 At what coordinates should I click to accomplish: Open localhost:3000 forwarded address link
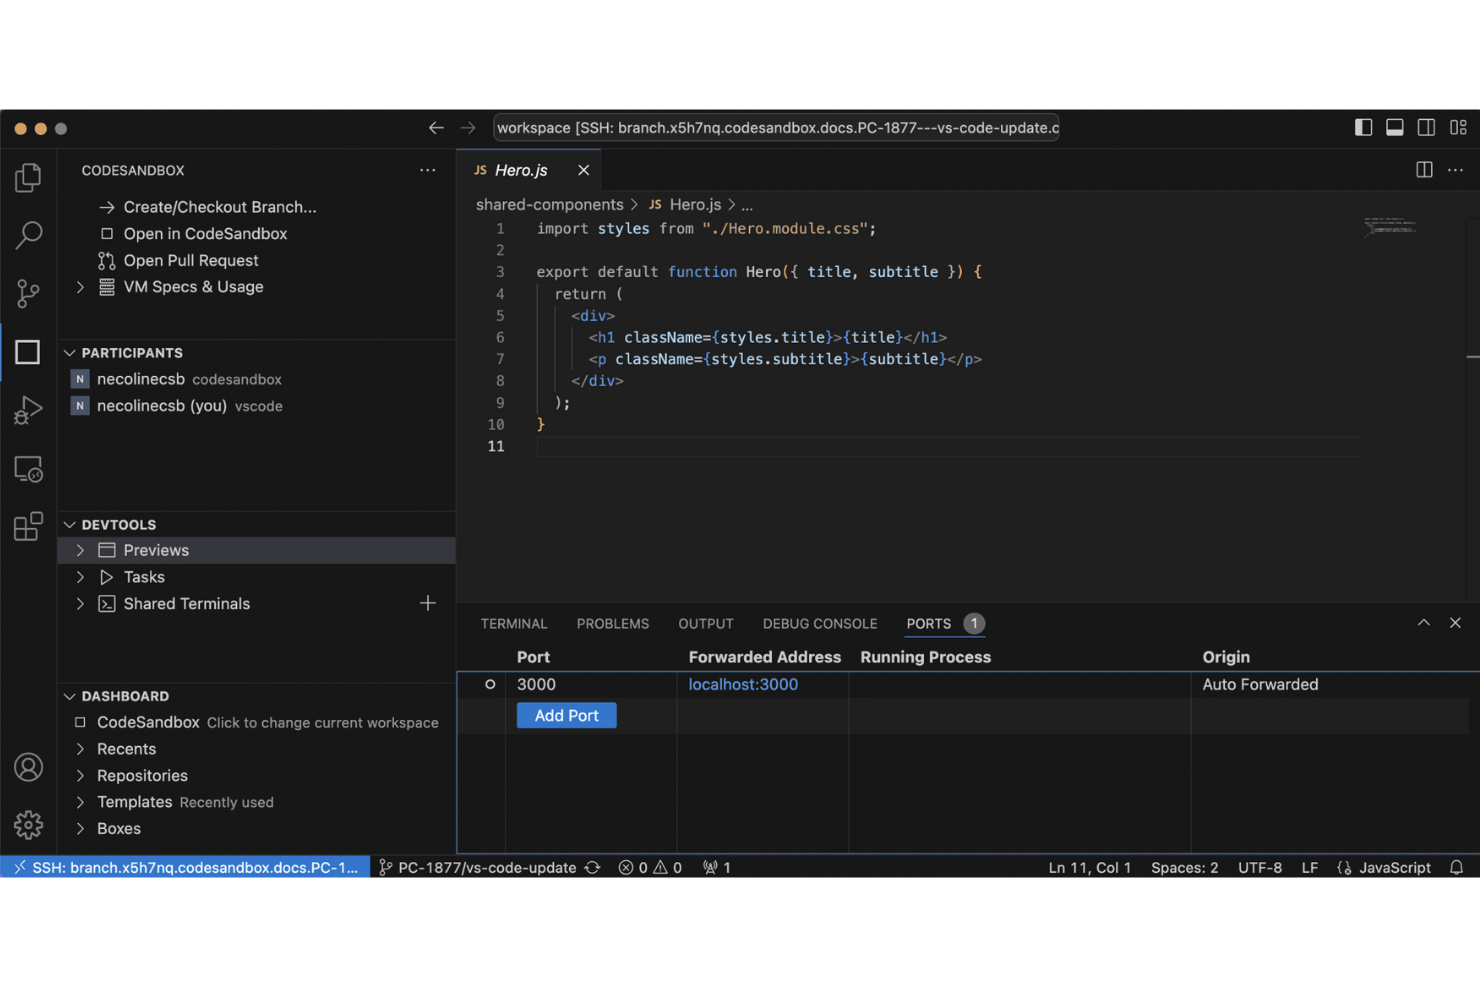(x=742, y=684)
